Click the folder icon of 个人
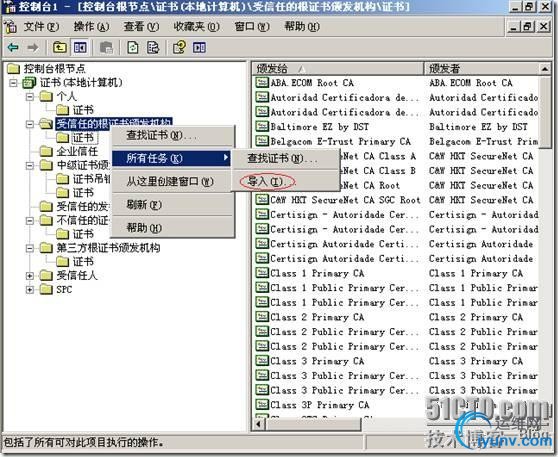558x457 pixels. click(x=46, y=96)
